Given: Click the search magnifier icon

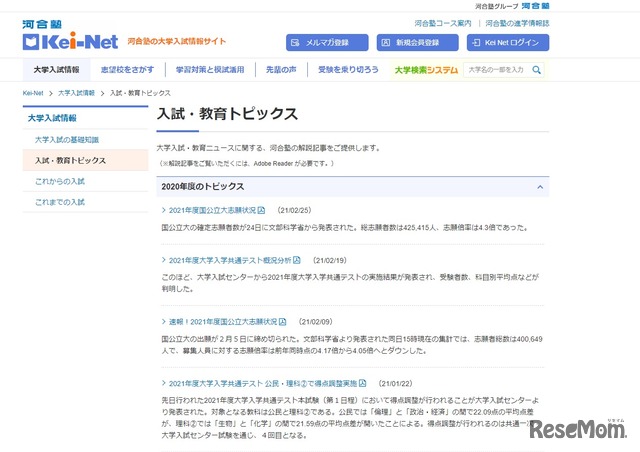Looking at the screenshot, I should coord(537,71).
